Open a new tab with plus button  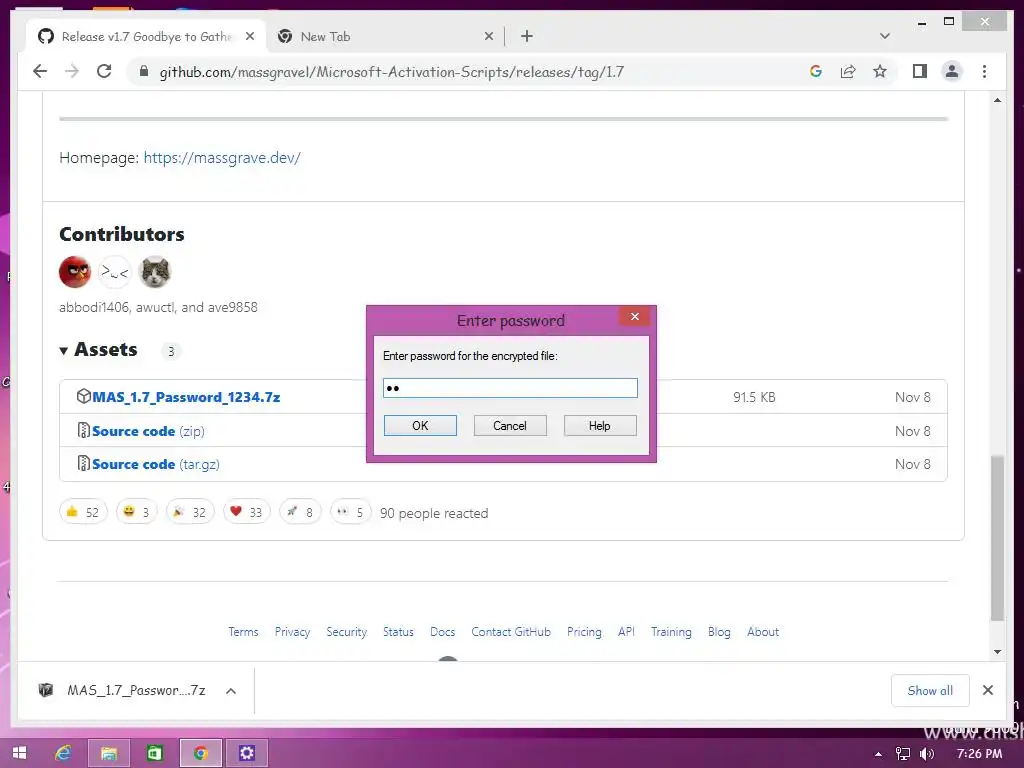[527, 37]
